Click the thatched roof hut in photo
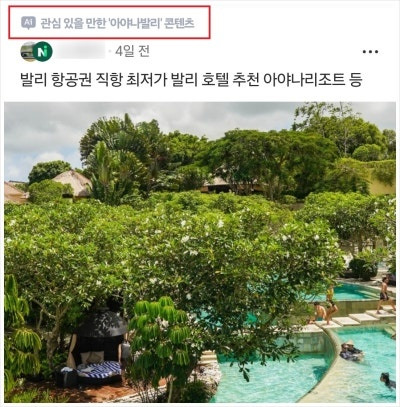This screenshot has height=407, width=400. [x=73, y=183]
